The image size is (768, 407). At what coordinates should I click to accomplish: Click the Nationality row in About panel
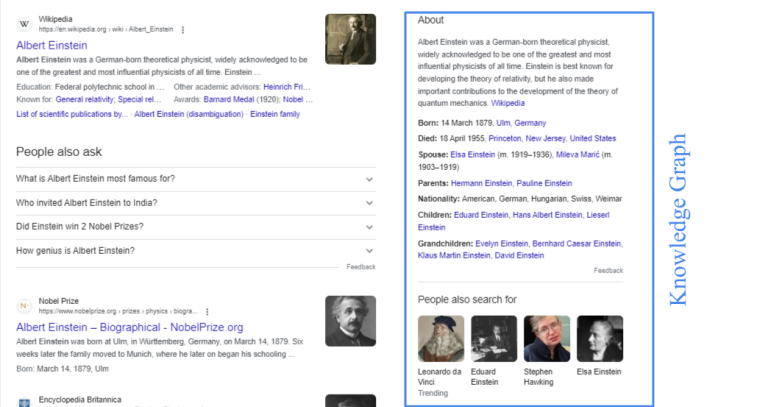click(x=520, y=199)
